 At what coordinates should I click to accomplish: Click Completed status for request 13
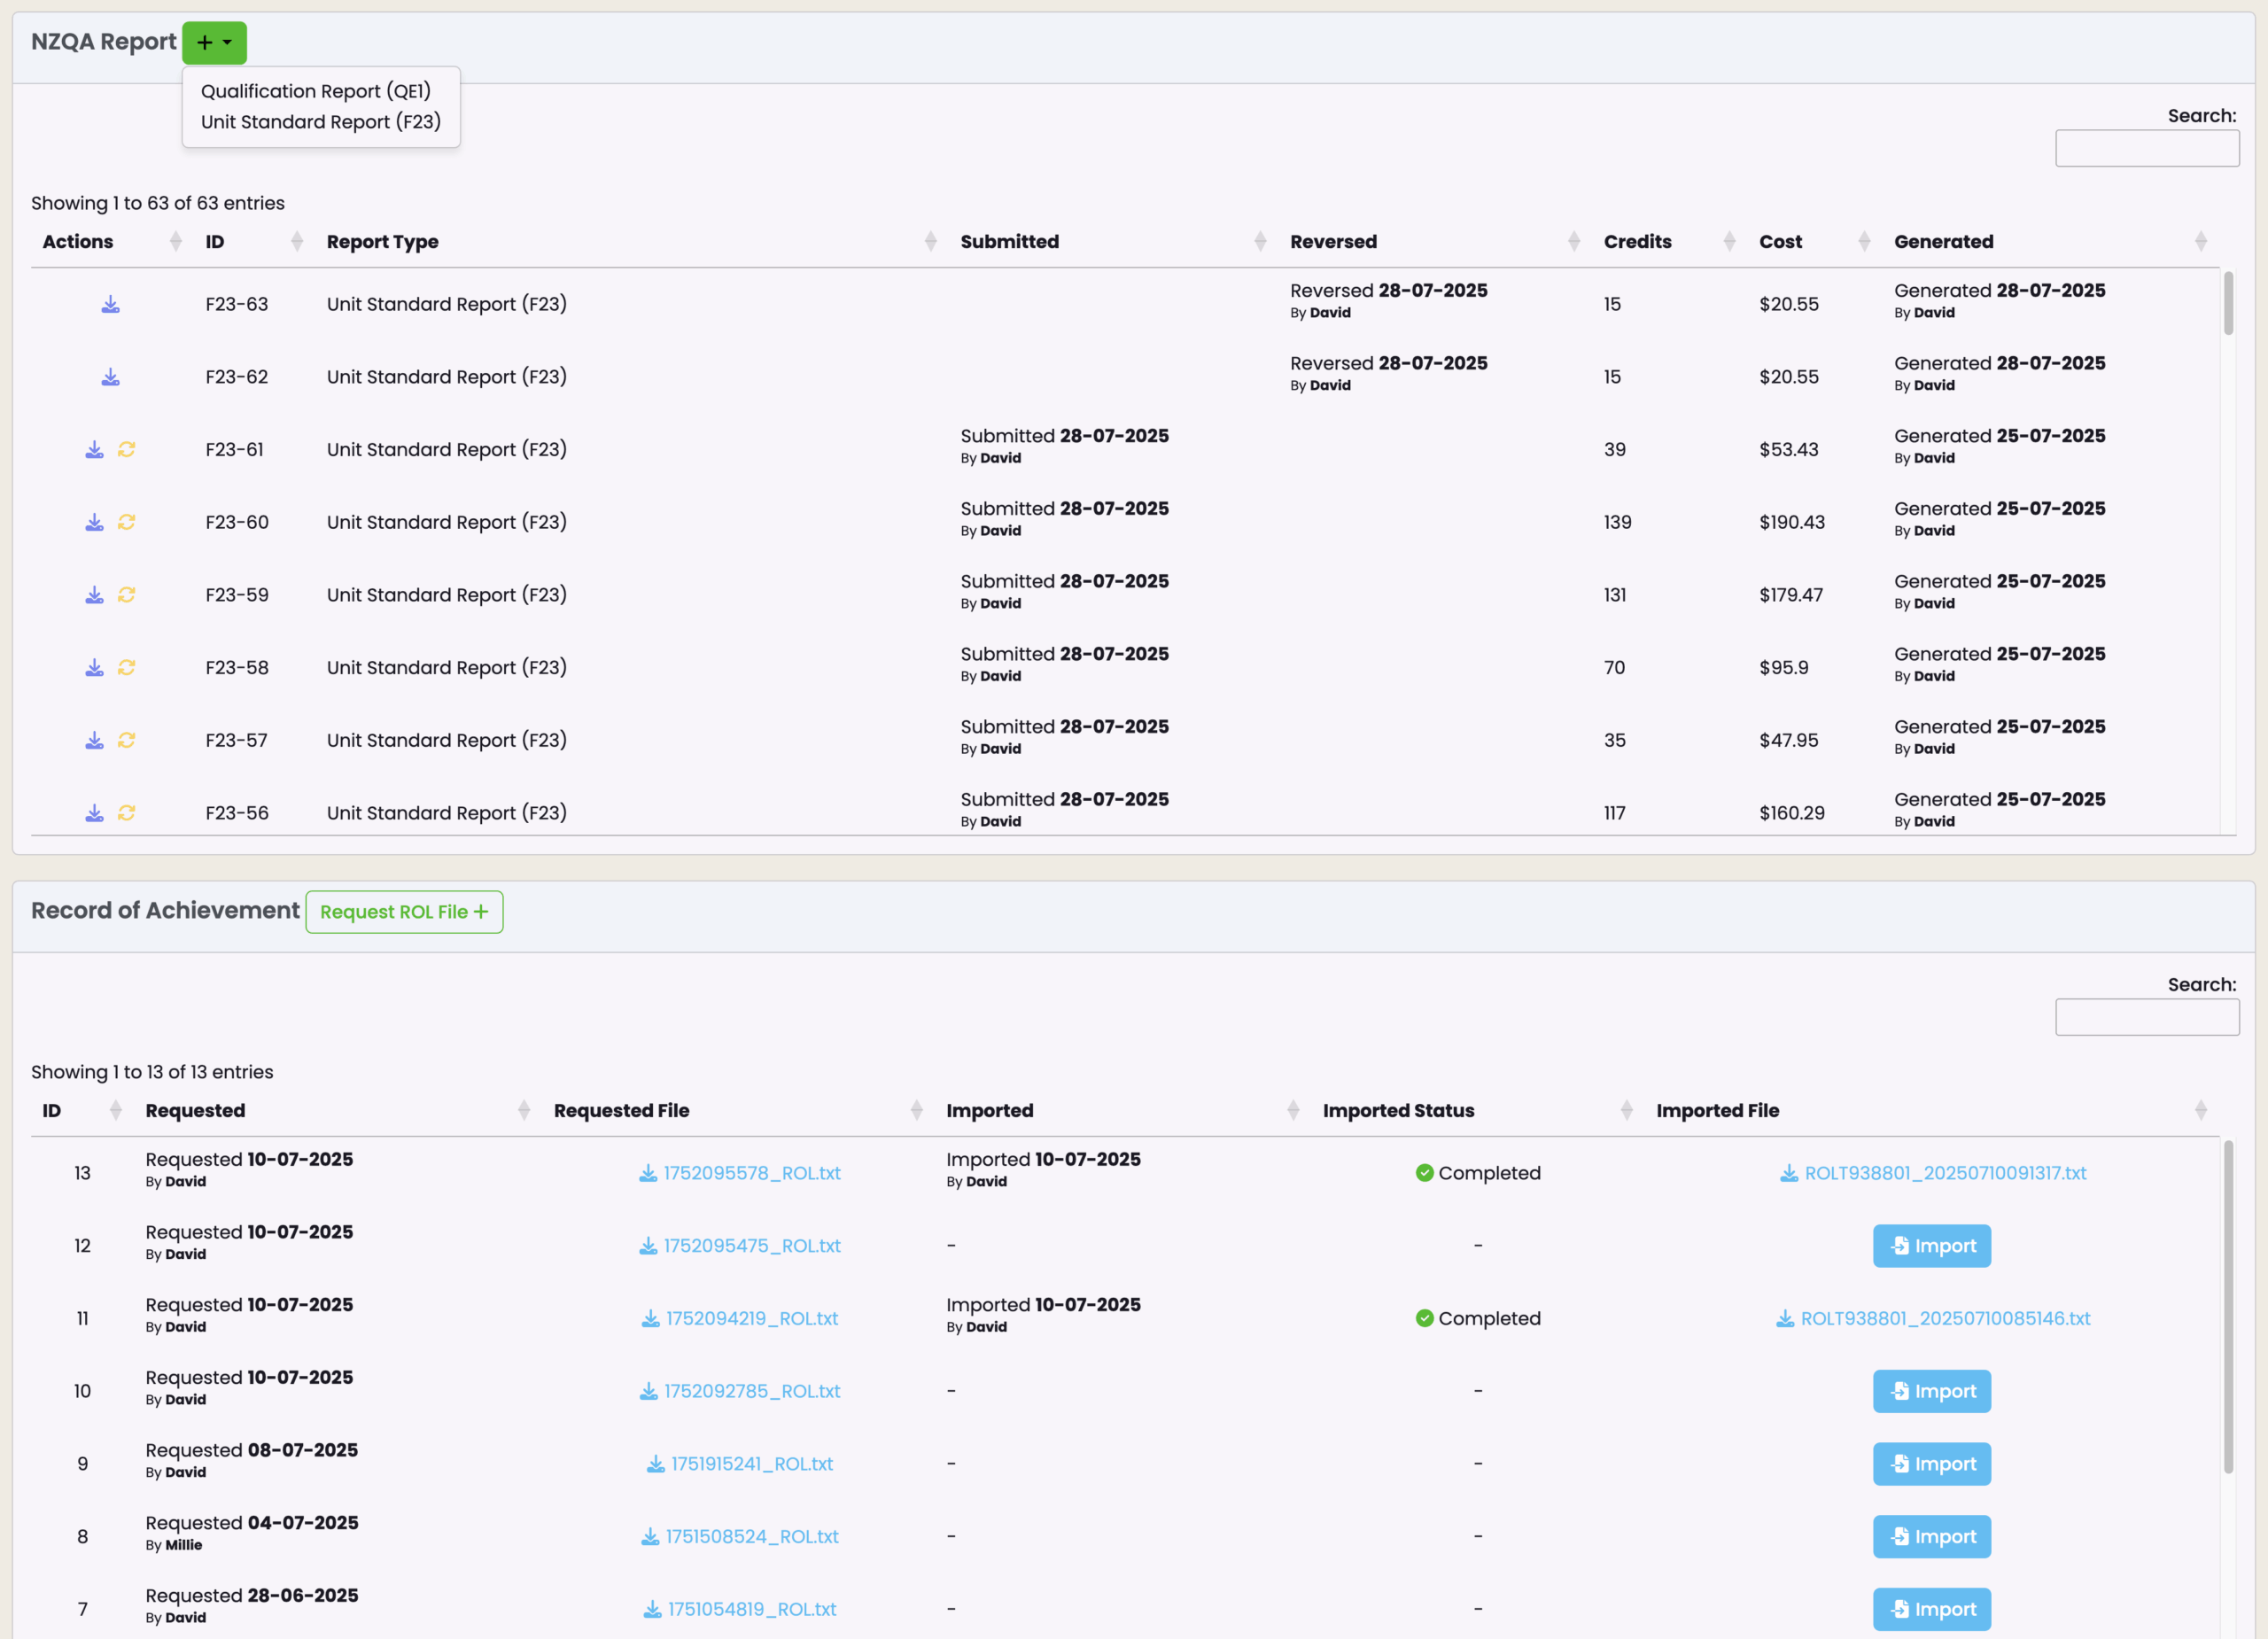(1478, 1173)
